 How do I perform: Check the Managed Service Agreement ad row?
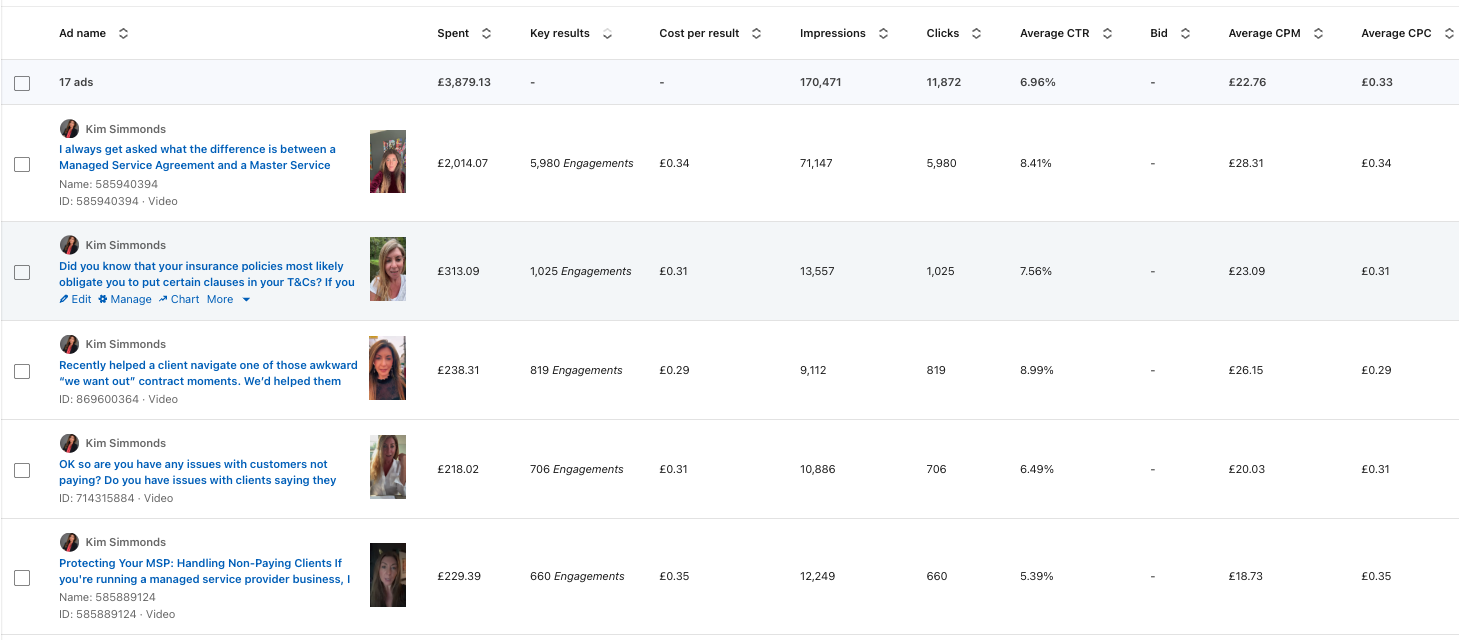tap(22, 164)
